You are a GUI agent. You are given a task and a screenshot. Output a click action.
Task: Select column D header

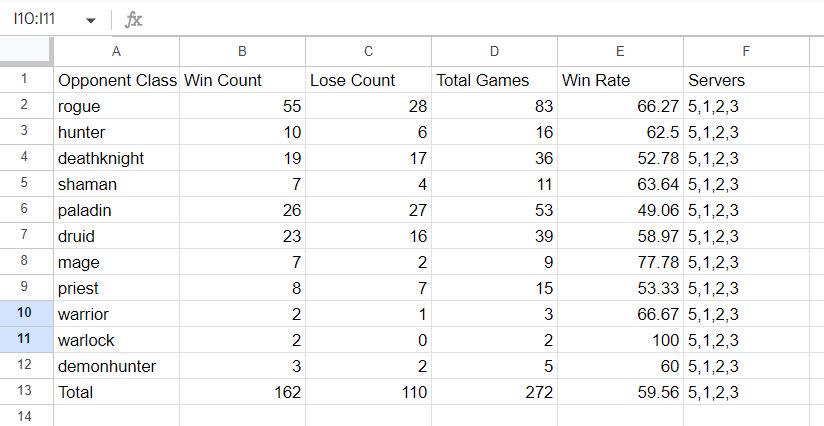click(494, 51)
